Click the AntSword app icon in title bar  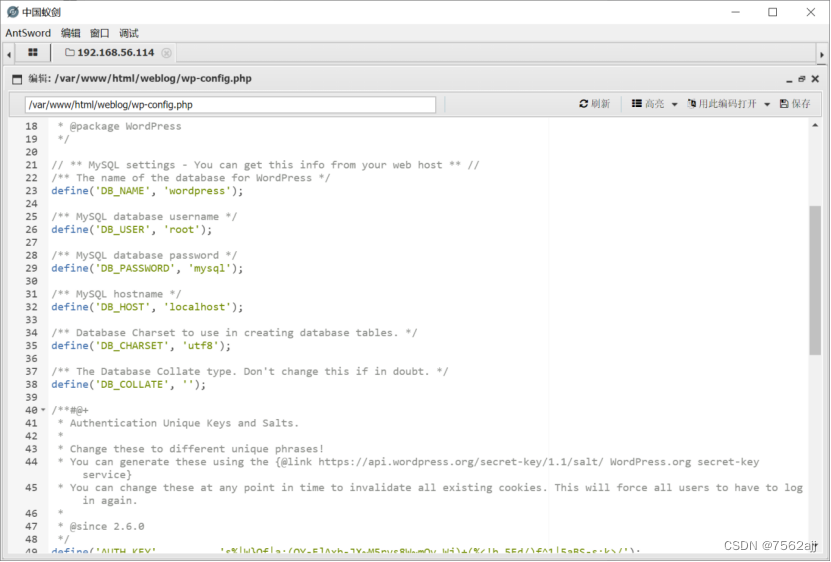coord(13,12)
